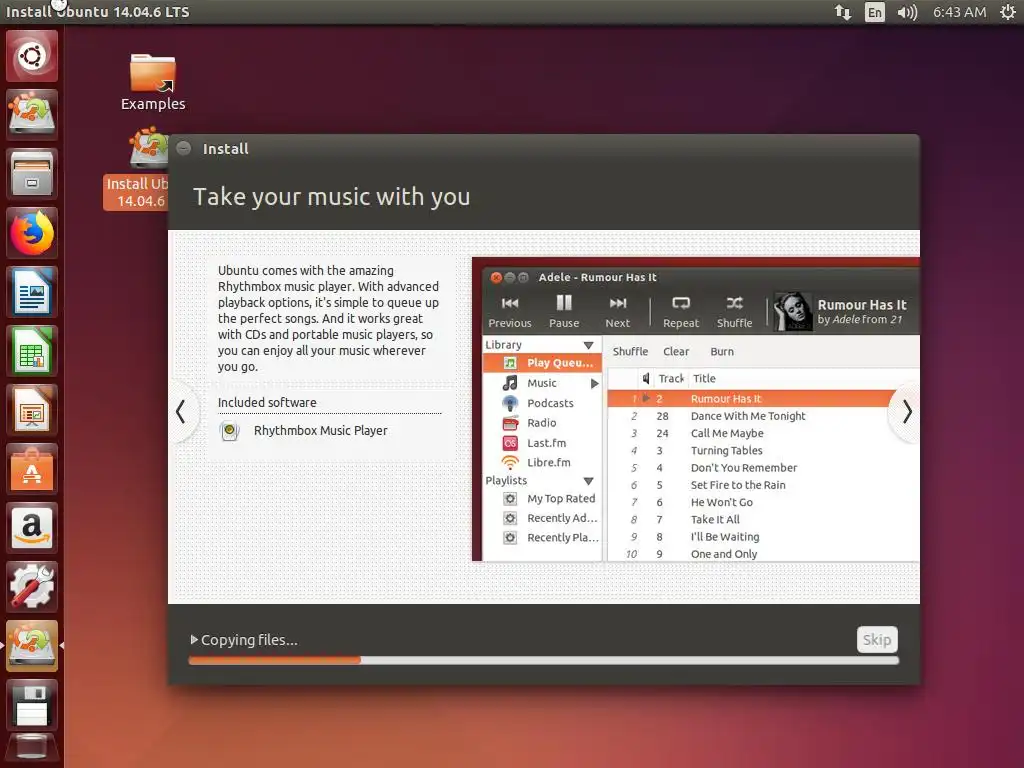Click the Adele album art thumbnail
Image resolution: width=1024 pixels, height=768 pixels.
click(x=793, y=312)
